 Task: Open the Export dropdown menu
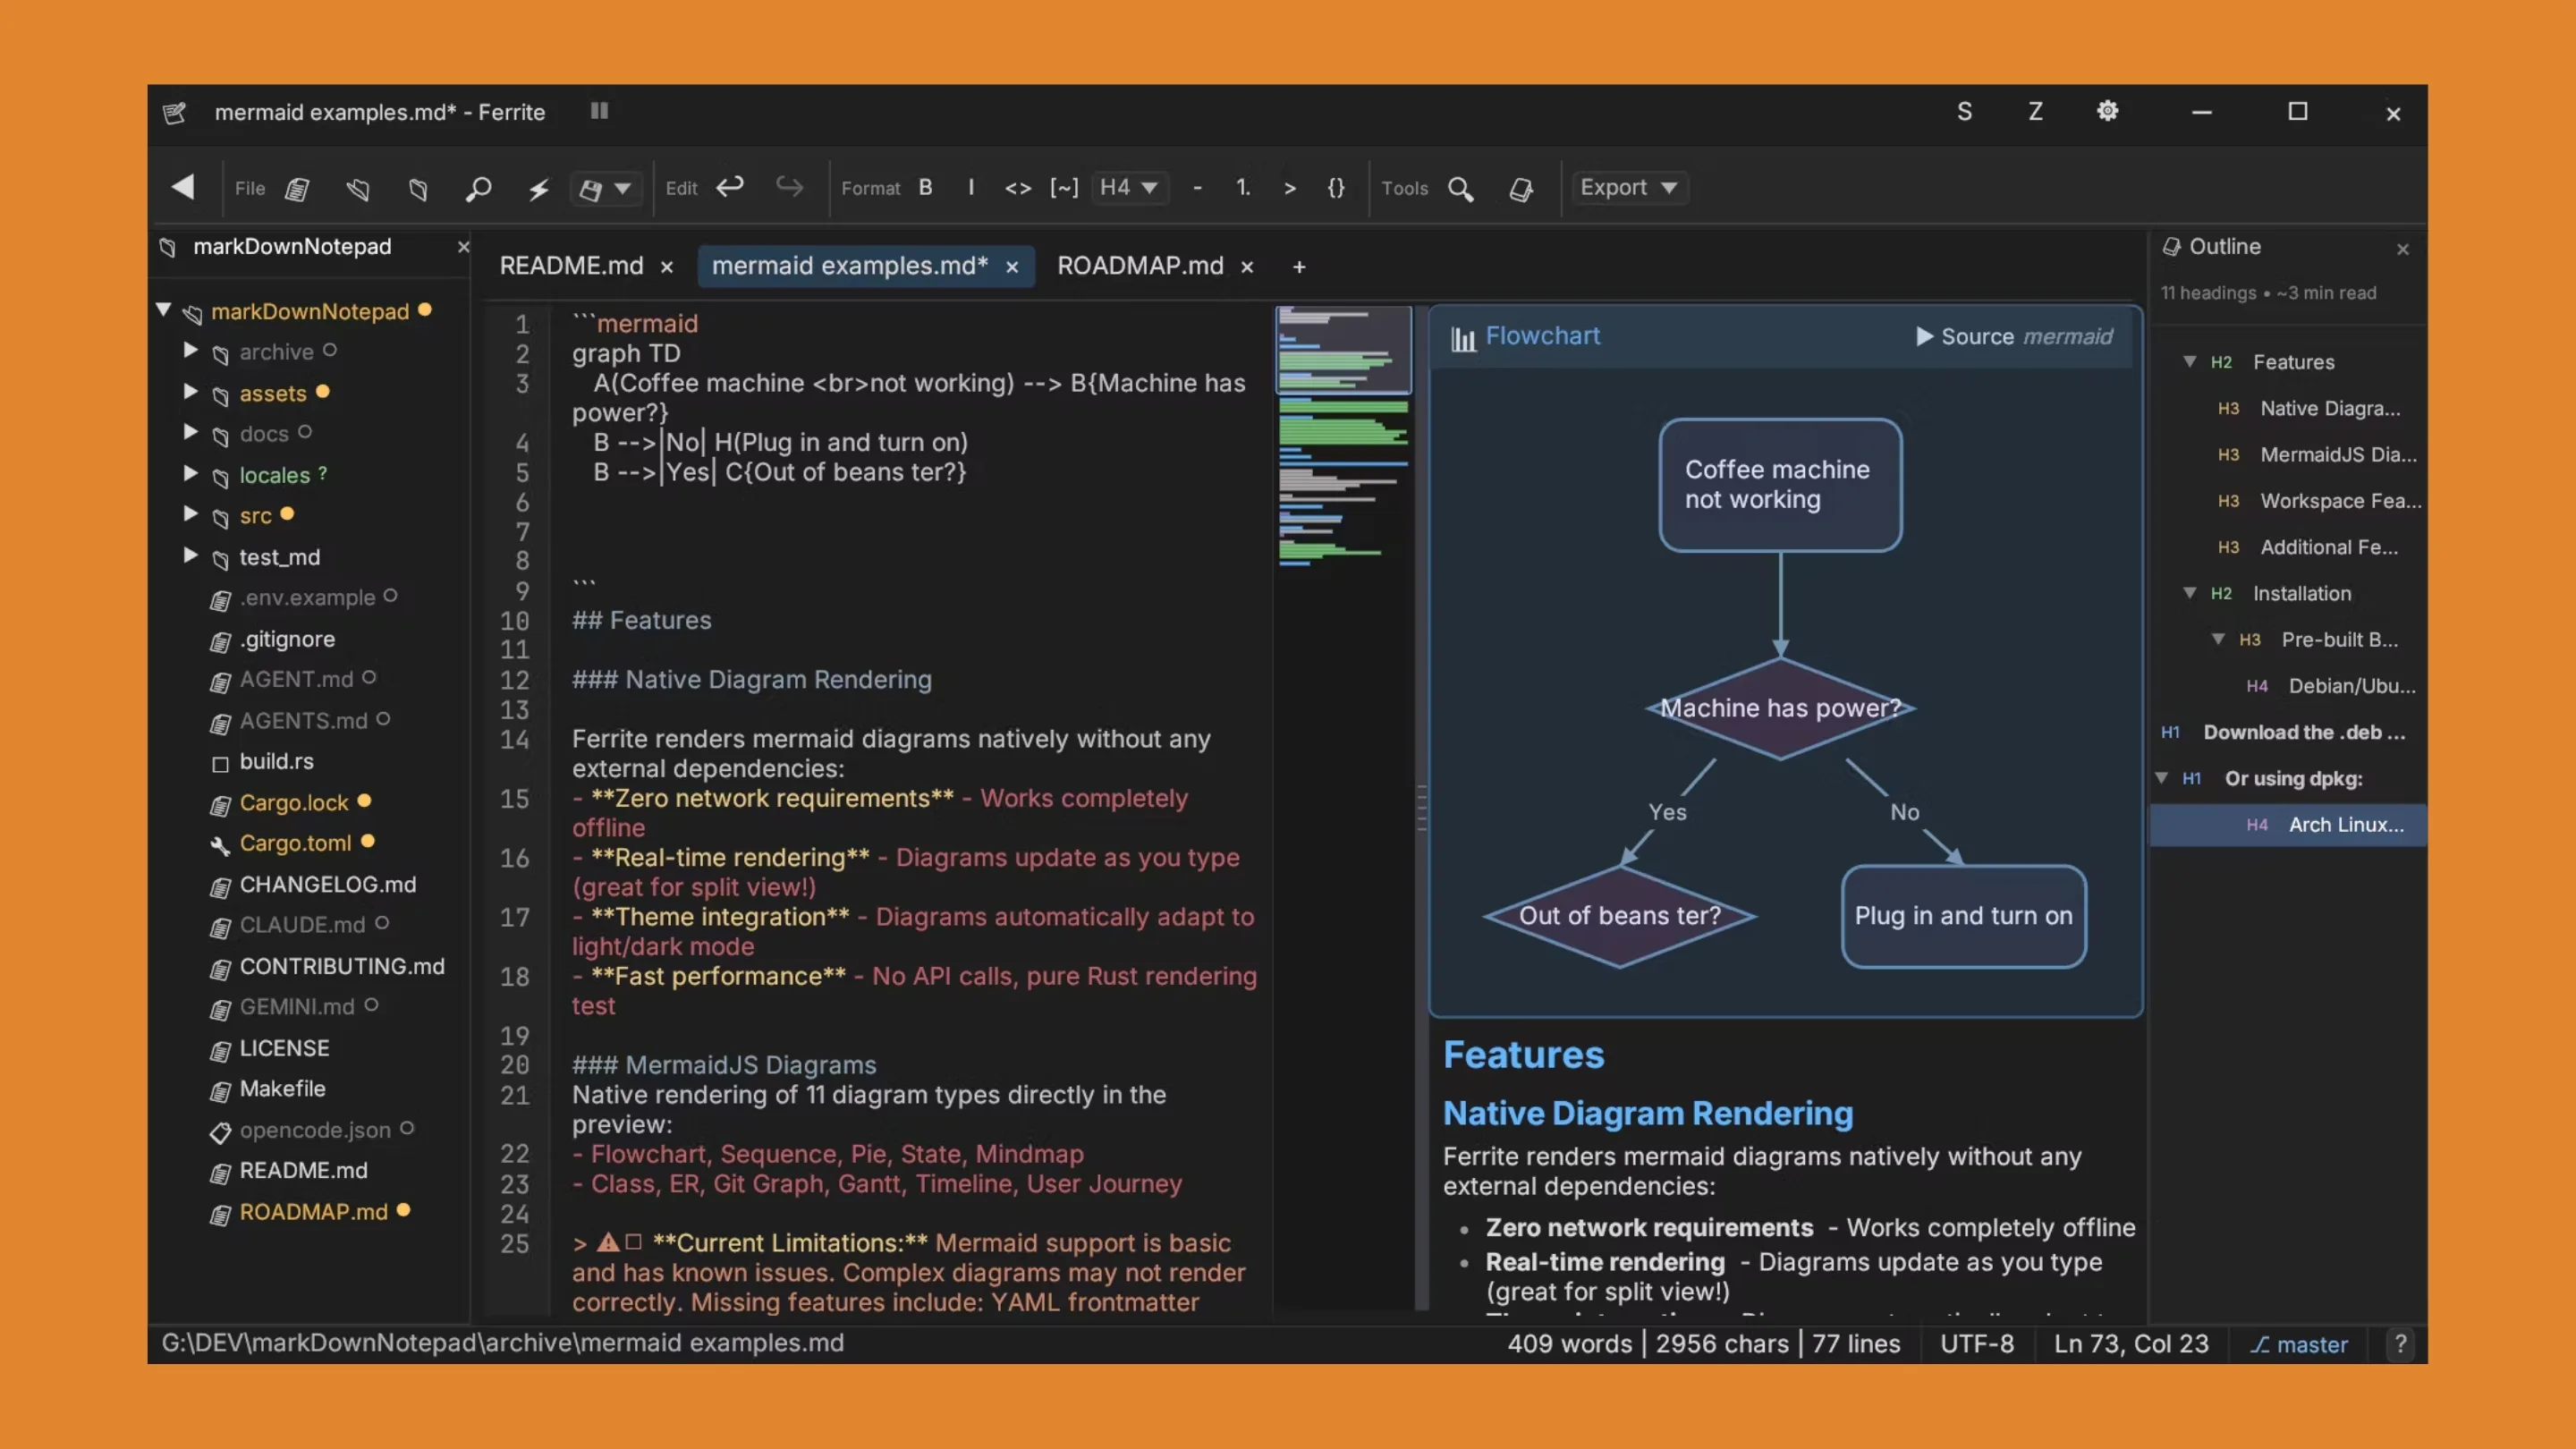pos(1627,188)
